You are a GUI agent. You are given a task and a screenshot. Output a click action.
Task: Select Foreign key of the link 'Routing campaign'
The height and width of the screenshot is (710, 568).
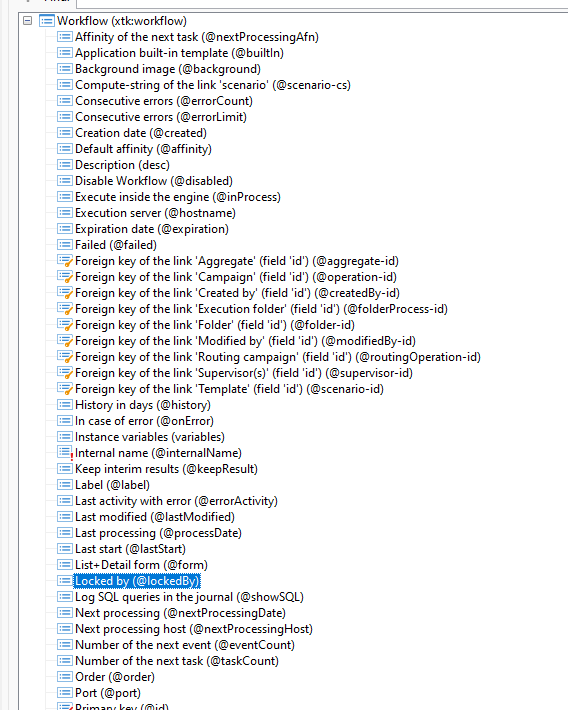pos(278,357)
